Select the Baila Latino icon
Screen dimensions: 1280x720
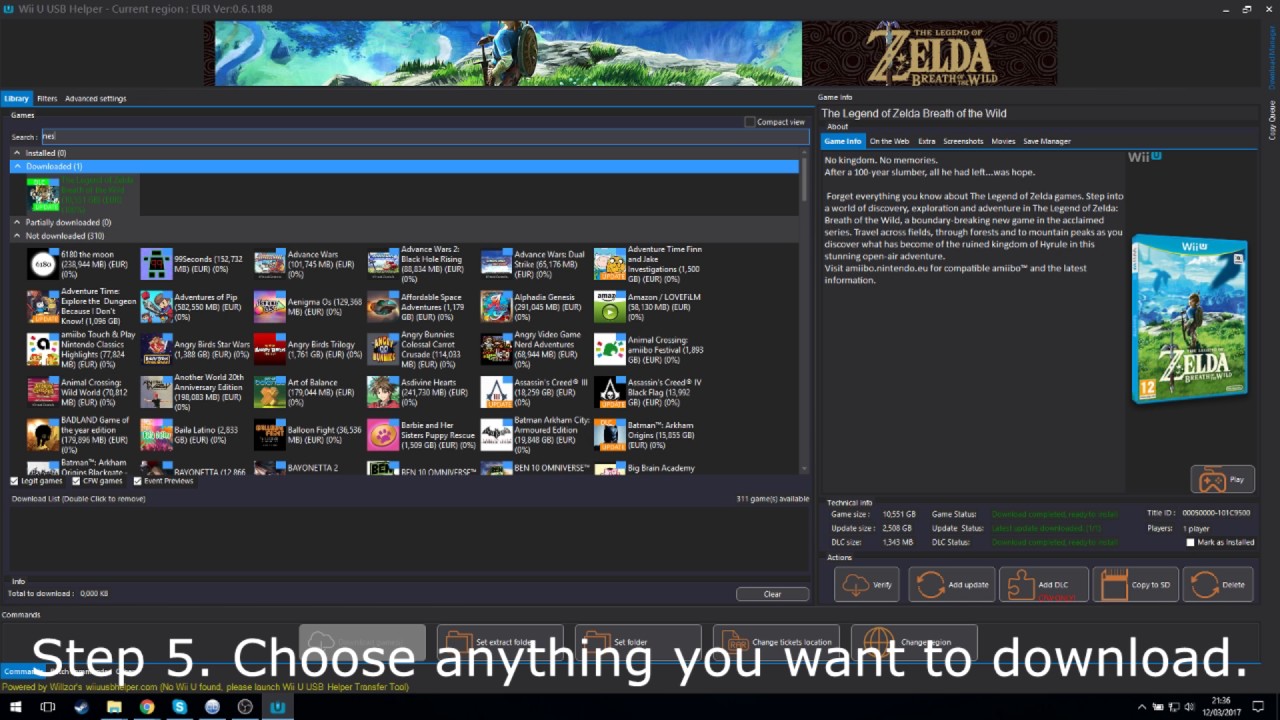[x=156, y=435]
